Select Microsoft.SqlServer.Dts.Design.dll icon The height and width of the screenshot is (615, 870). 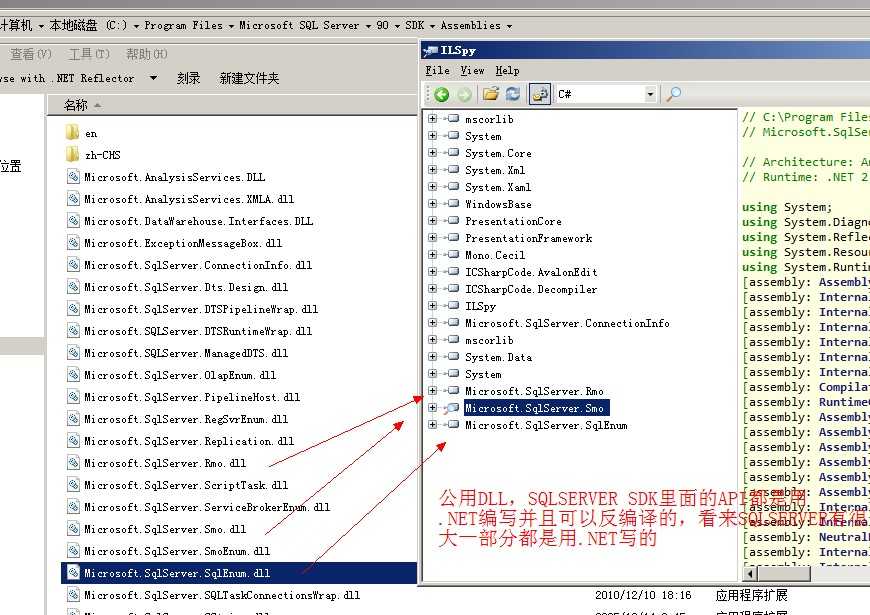[x=73, y=287]
